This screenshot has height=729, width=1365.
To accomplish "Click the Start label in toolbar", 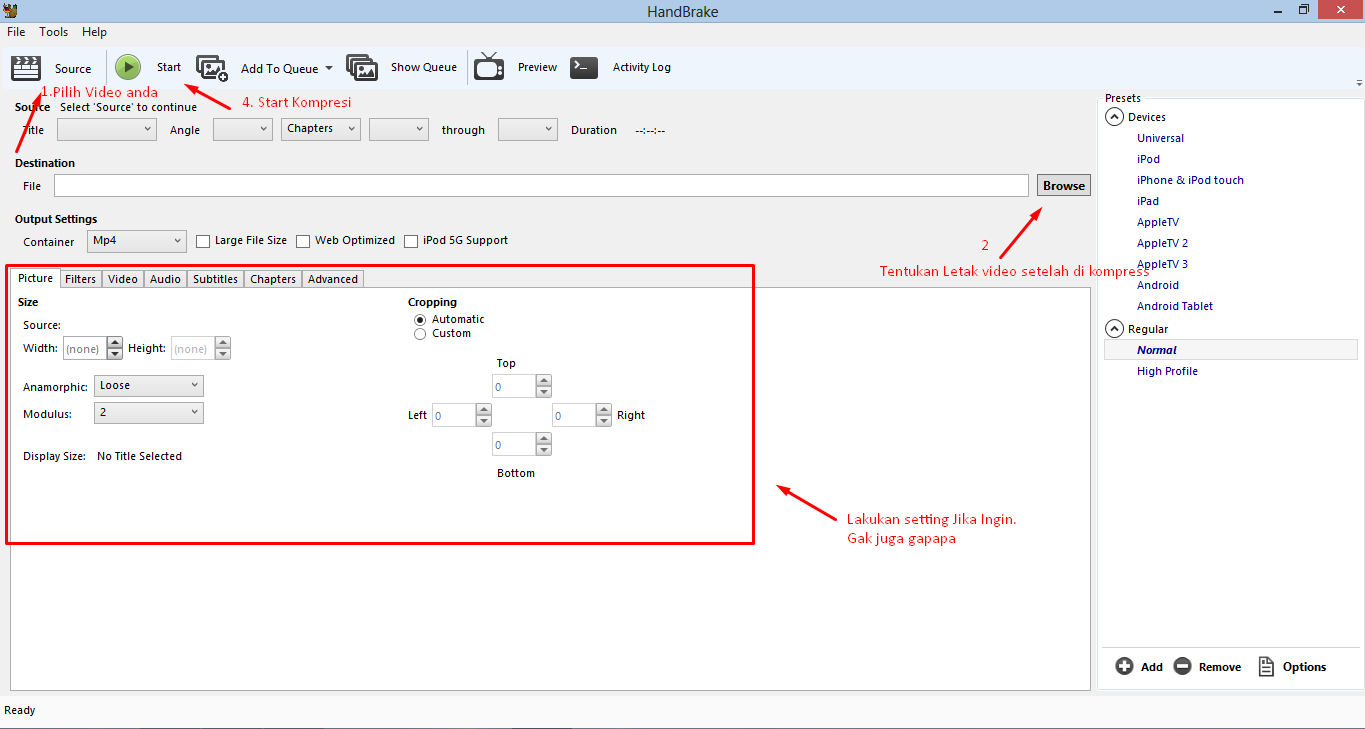I will [169, 67].
